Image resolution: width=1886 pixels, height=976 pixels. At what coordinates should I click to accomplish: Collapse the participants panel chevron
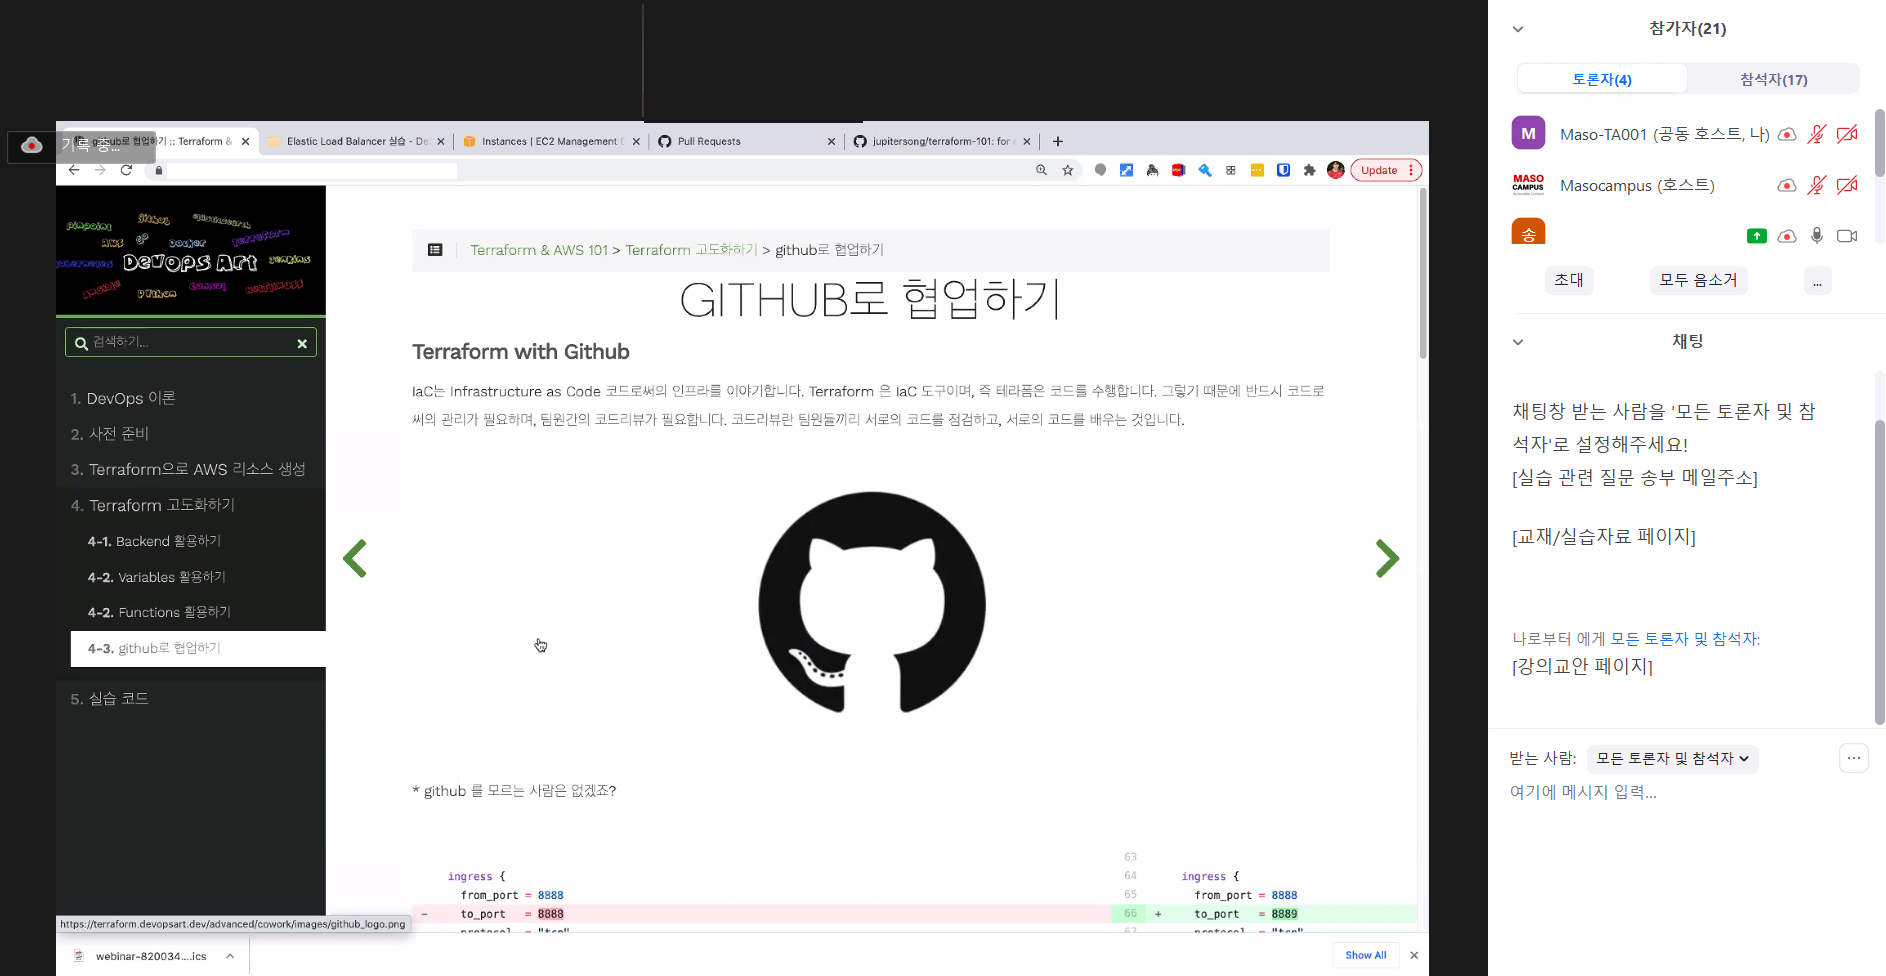click(1518, 29)
